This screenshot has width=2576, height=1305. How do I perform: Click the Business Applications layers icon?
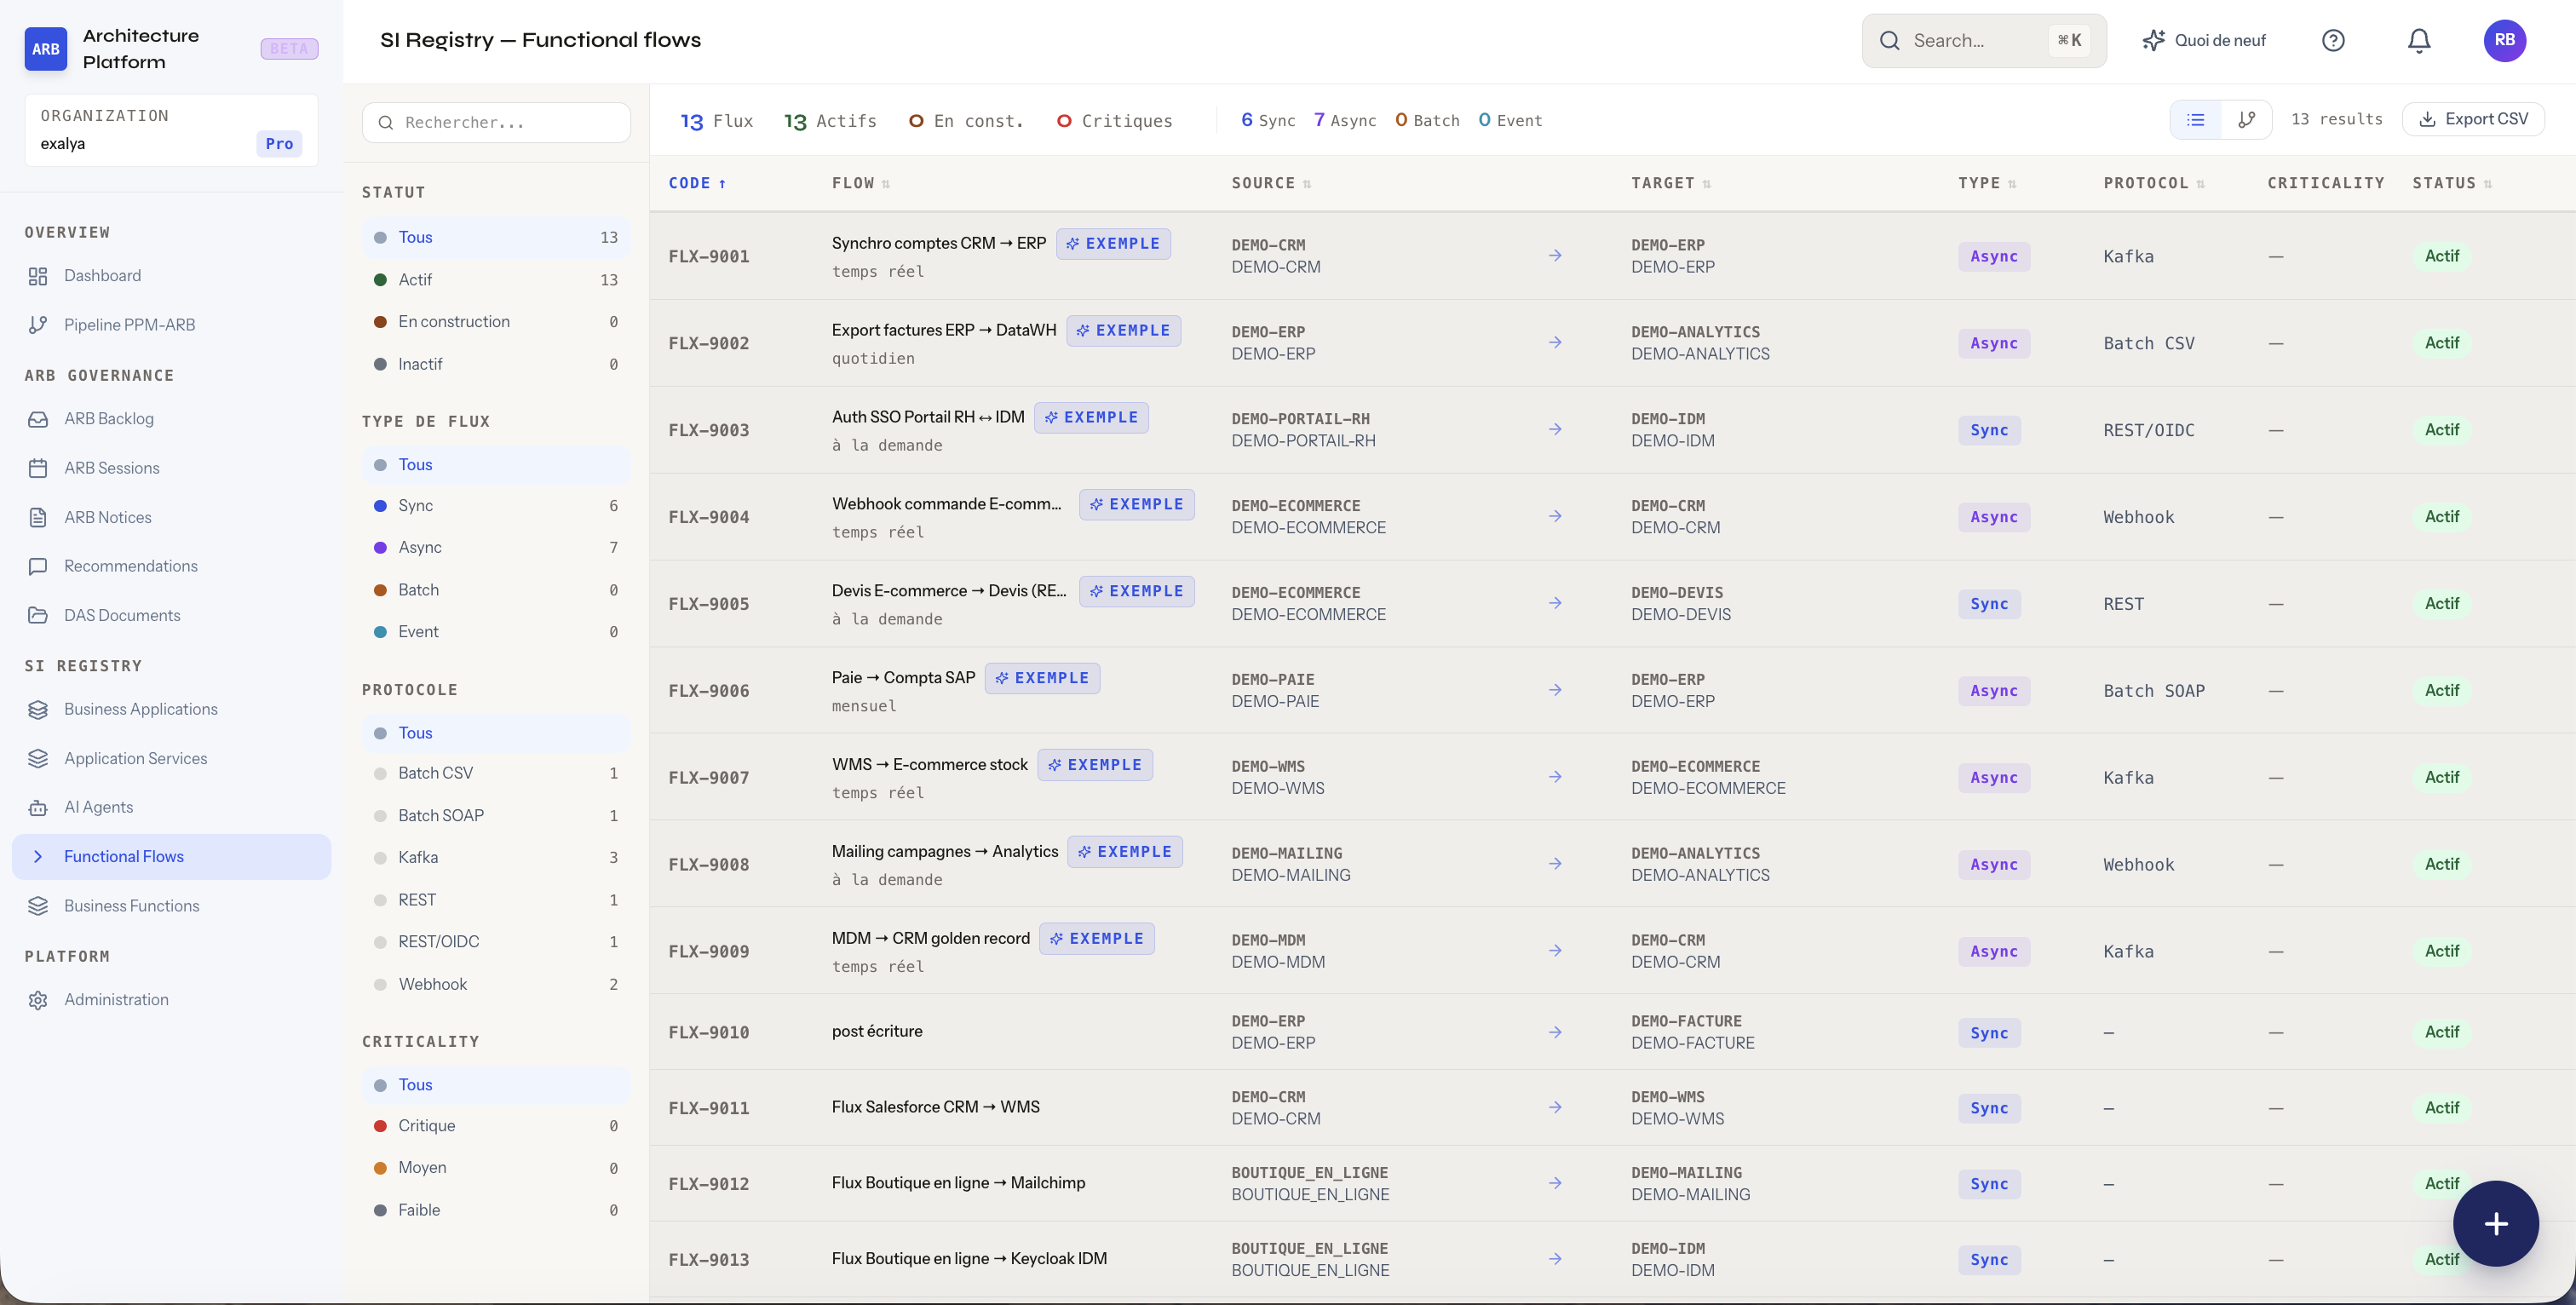coord(38,710)
